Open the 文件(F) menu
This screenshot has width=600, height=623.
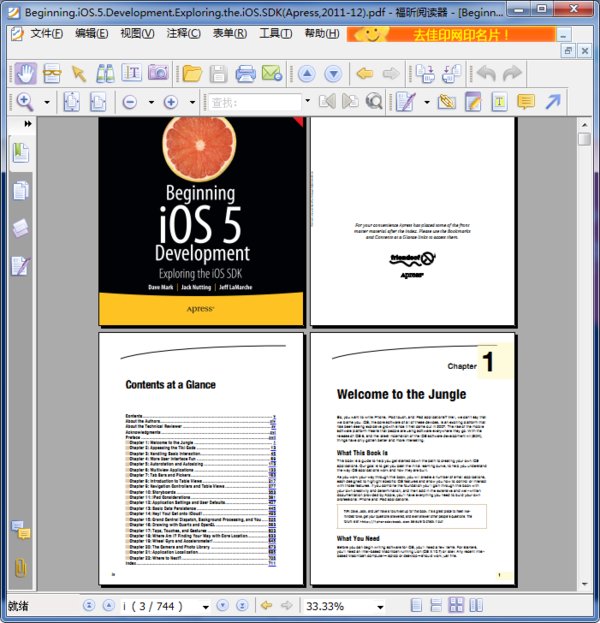click(x=46, y=33)
